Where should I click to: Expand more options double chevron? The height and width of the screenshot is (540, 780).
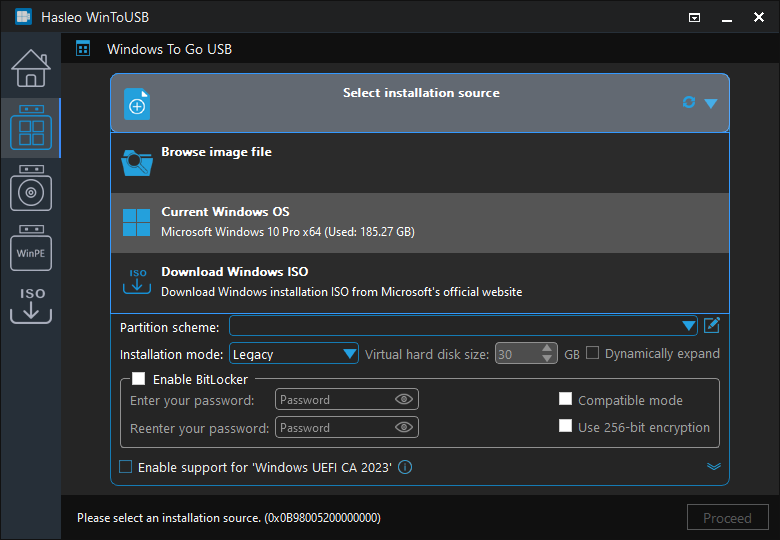[x=714, y=466]
